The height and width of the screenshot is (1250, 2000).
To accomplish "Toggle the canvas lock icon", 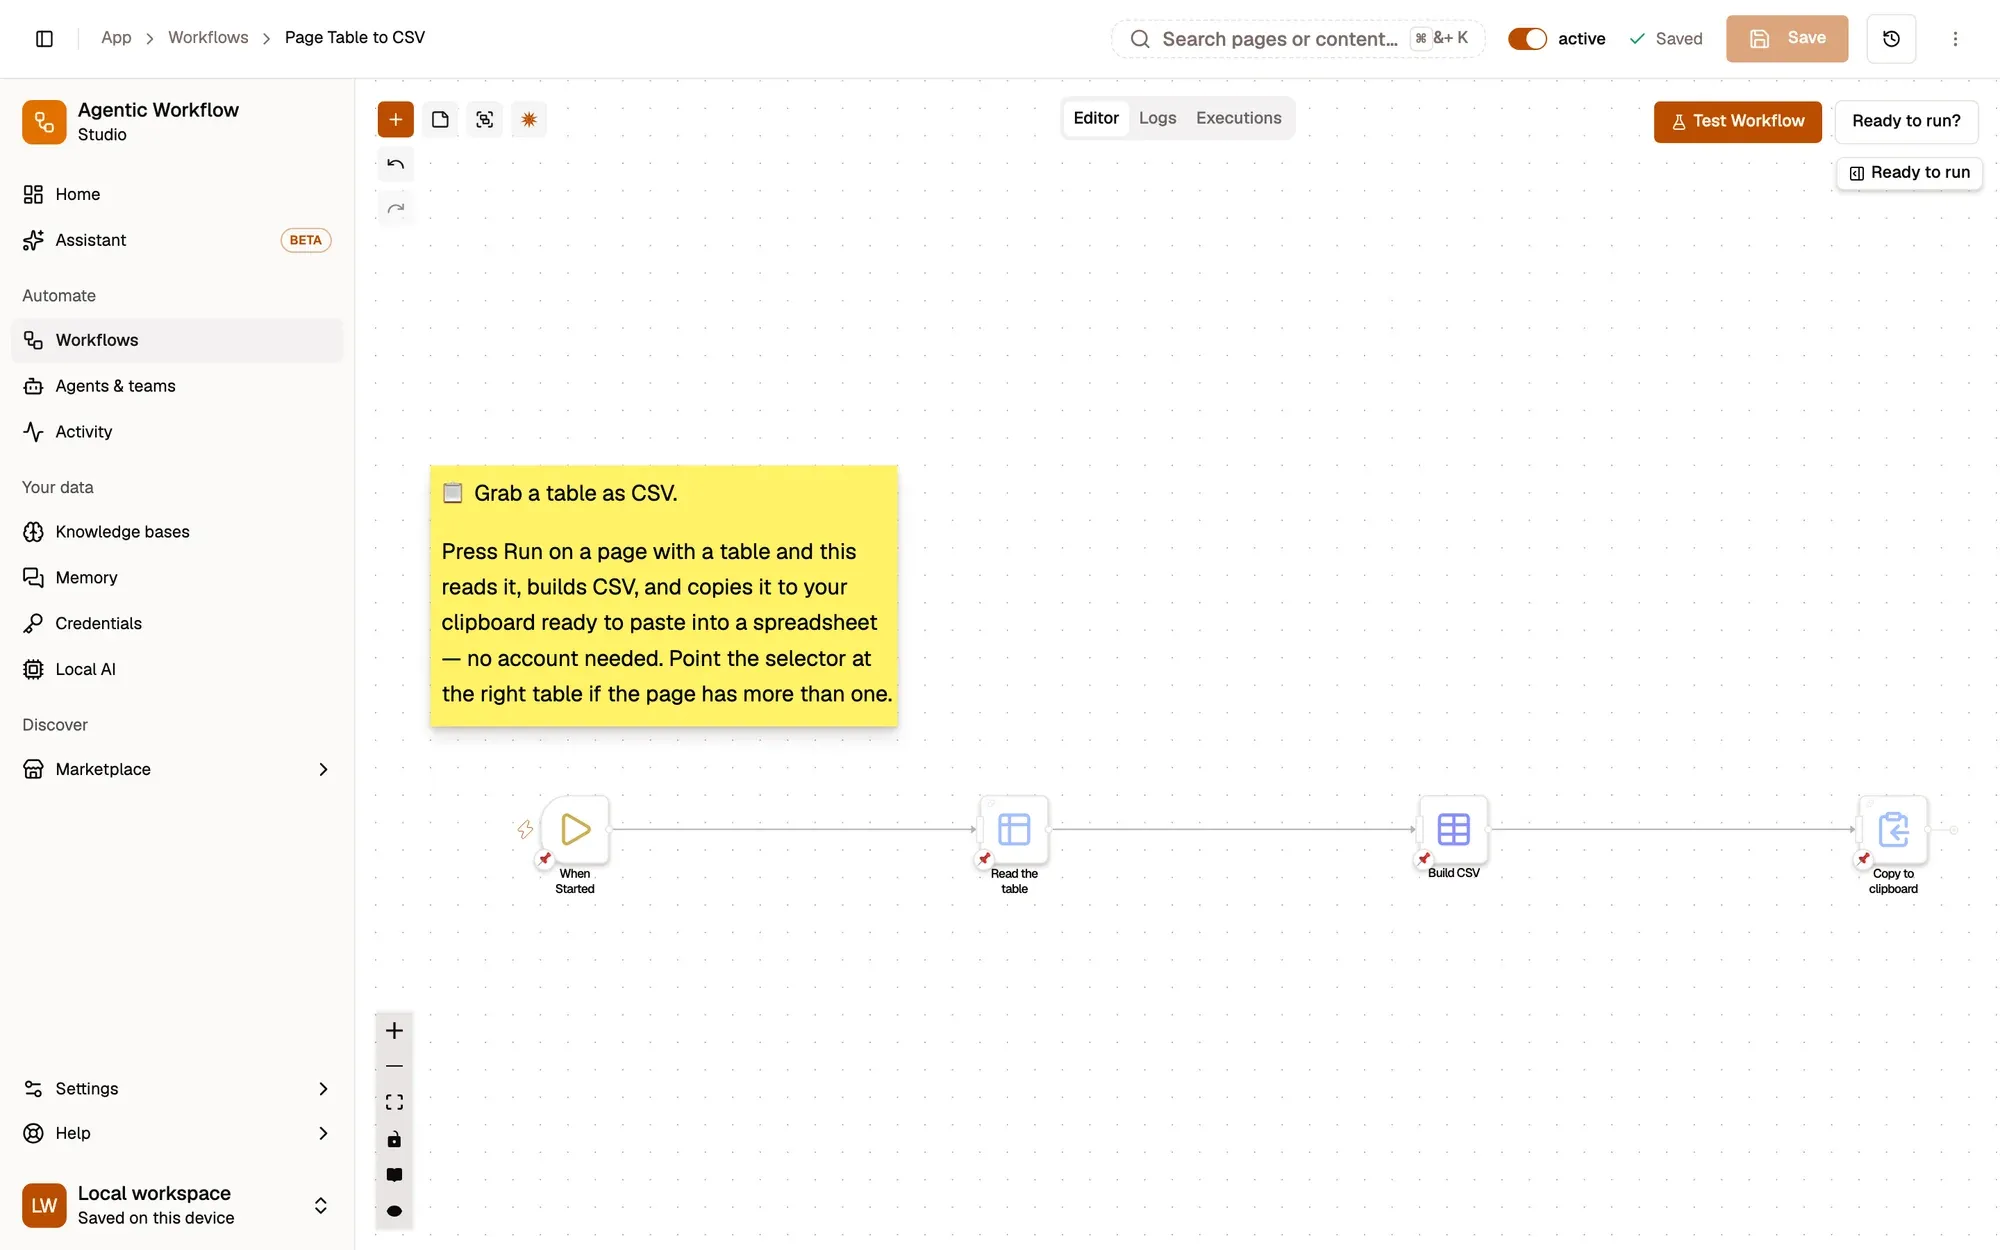I will click(394, 1139).
